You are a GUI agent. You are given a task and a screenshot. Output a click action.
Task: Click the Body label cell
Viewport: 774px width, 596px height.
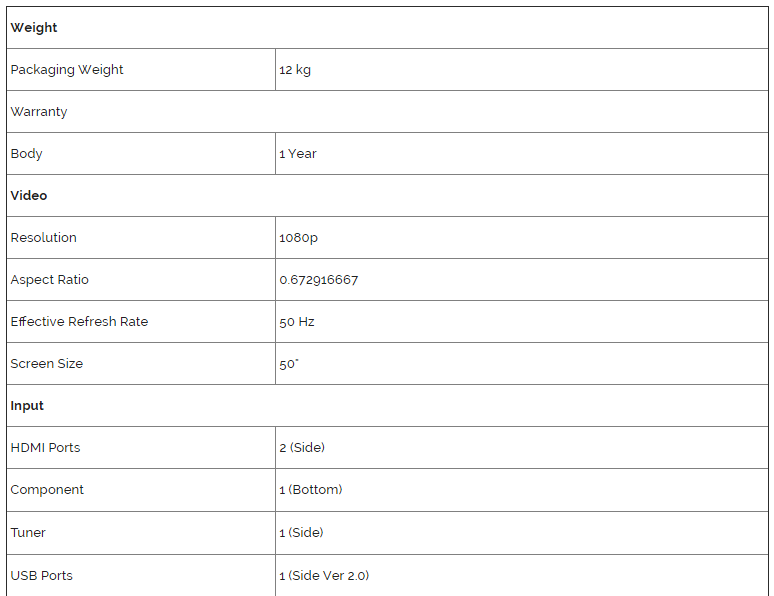27,154
